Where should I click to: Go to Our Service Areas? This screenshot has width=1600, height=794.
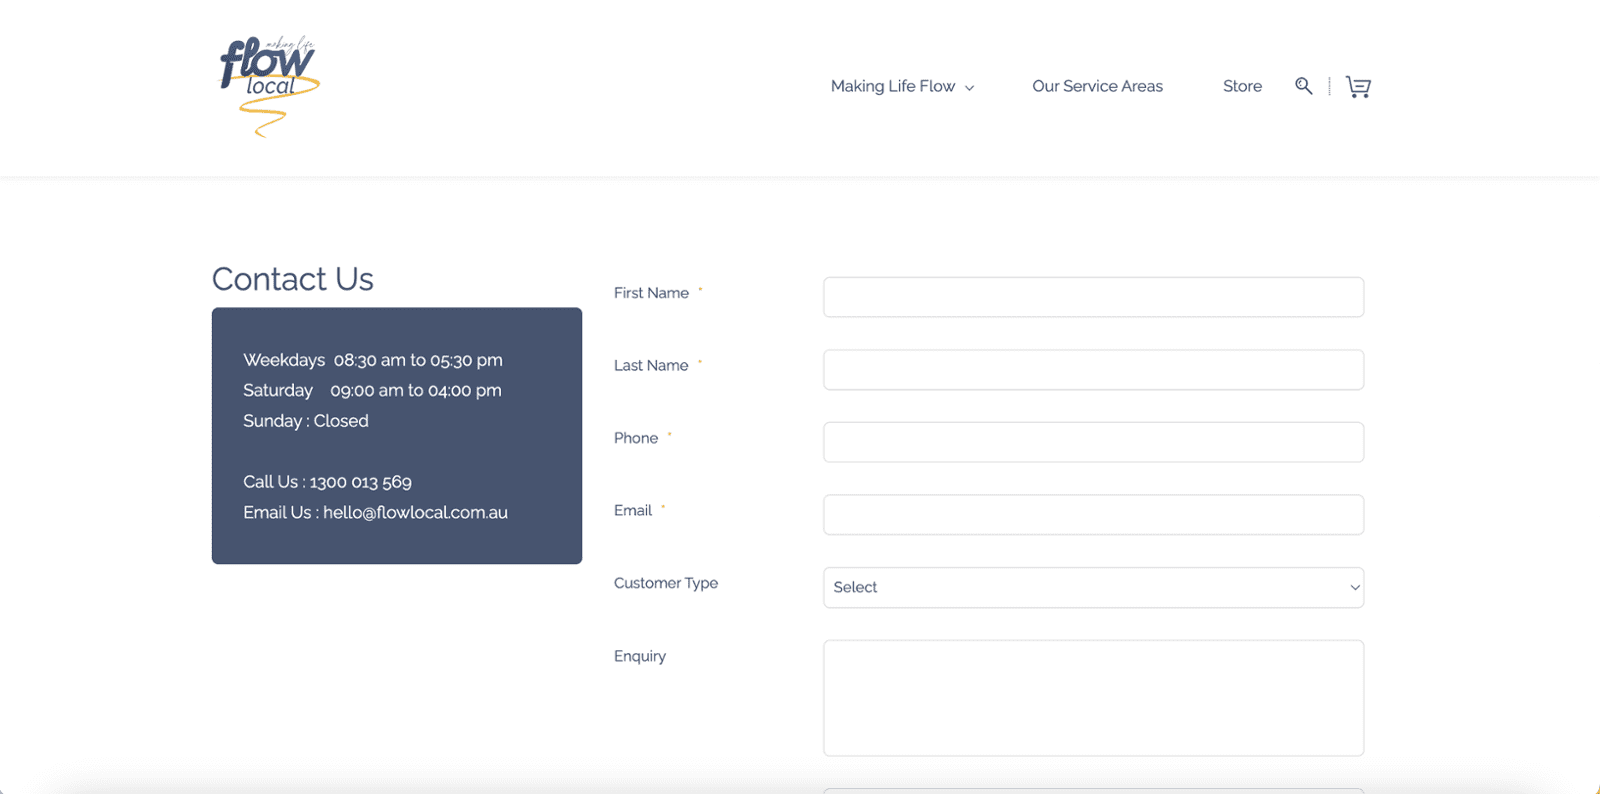point(1097,87)
